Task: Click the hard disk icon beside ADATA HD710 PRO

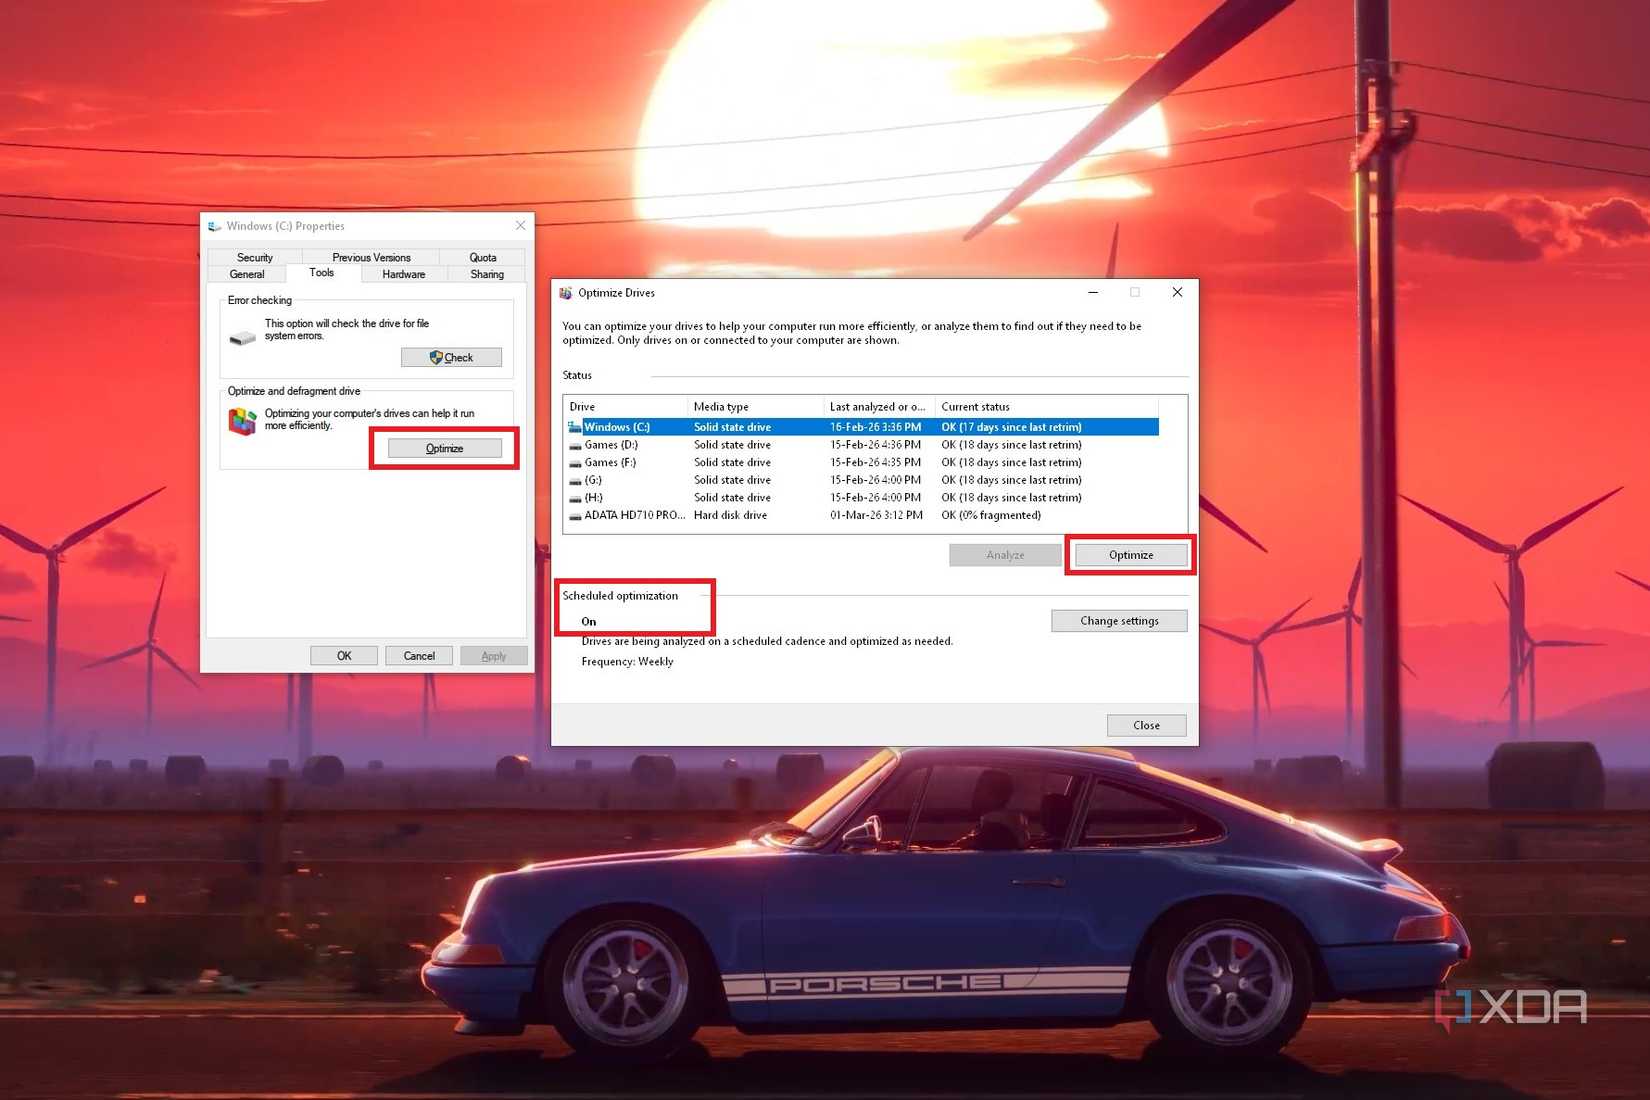Action: [575, 515]
